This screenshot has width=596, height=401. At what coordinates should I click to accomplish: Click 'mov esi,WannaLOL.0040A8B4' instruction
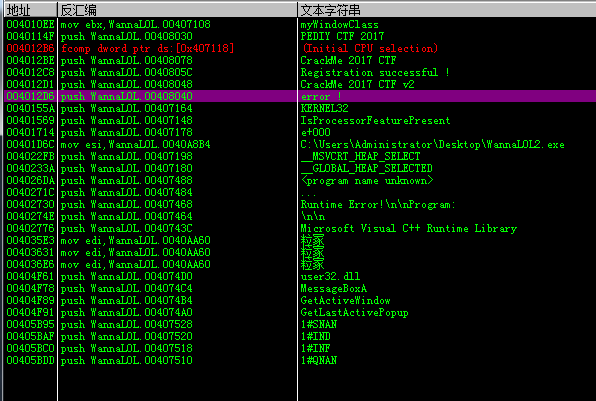135,144
